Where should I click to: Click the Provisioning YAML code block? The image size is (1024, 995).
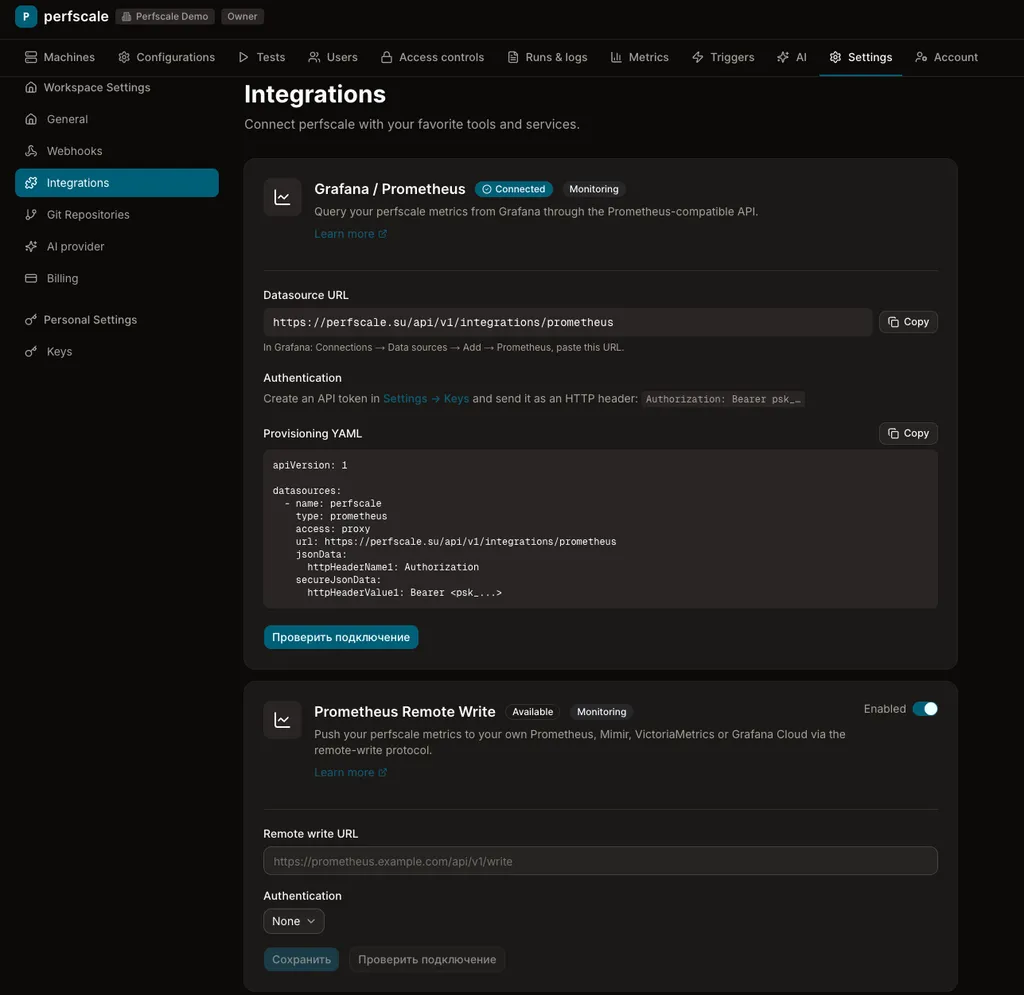coord(600,529)
